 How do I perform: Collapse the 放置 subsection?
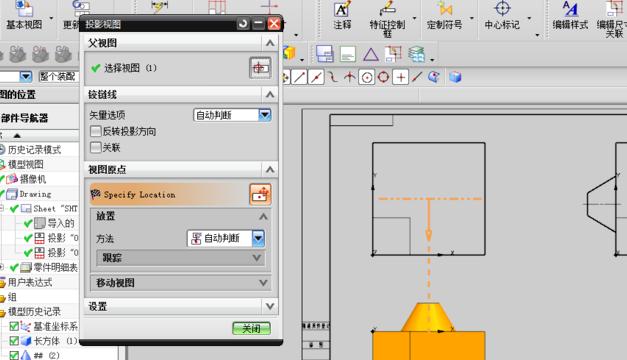[263, 216]
